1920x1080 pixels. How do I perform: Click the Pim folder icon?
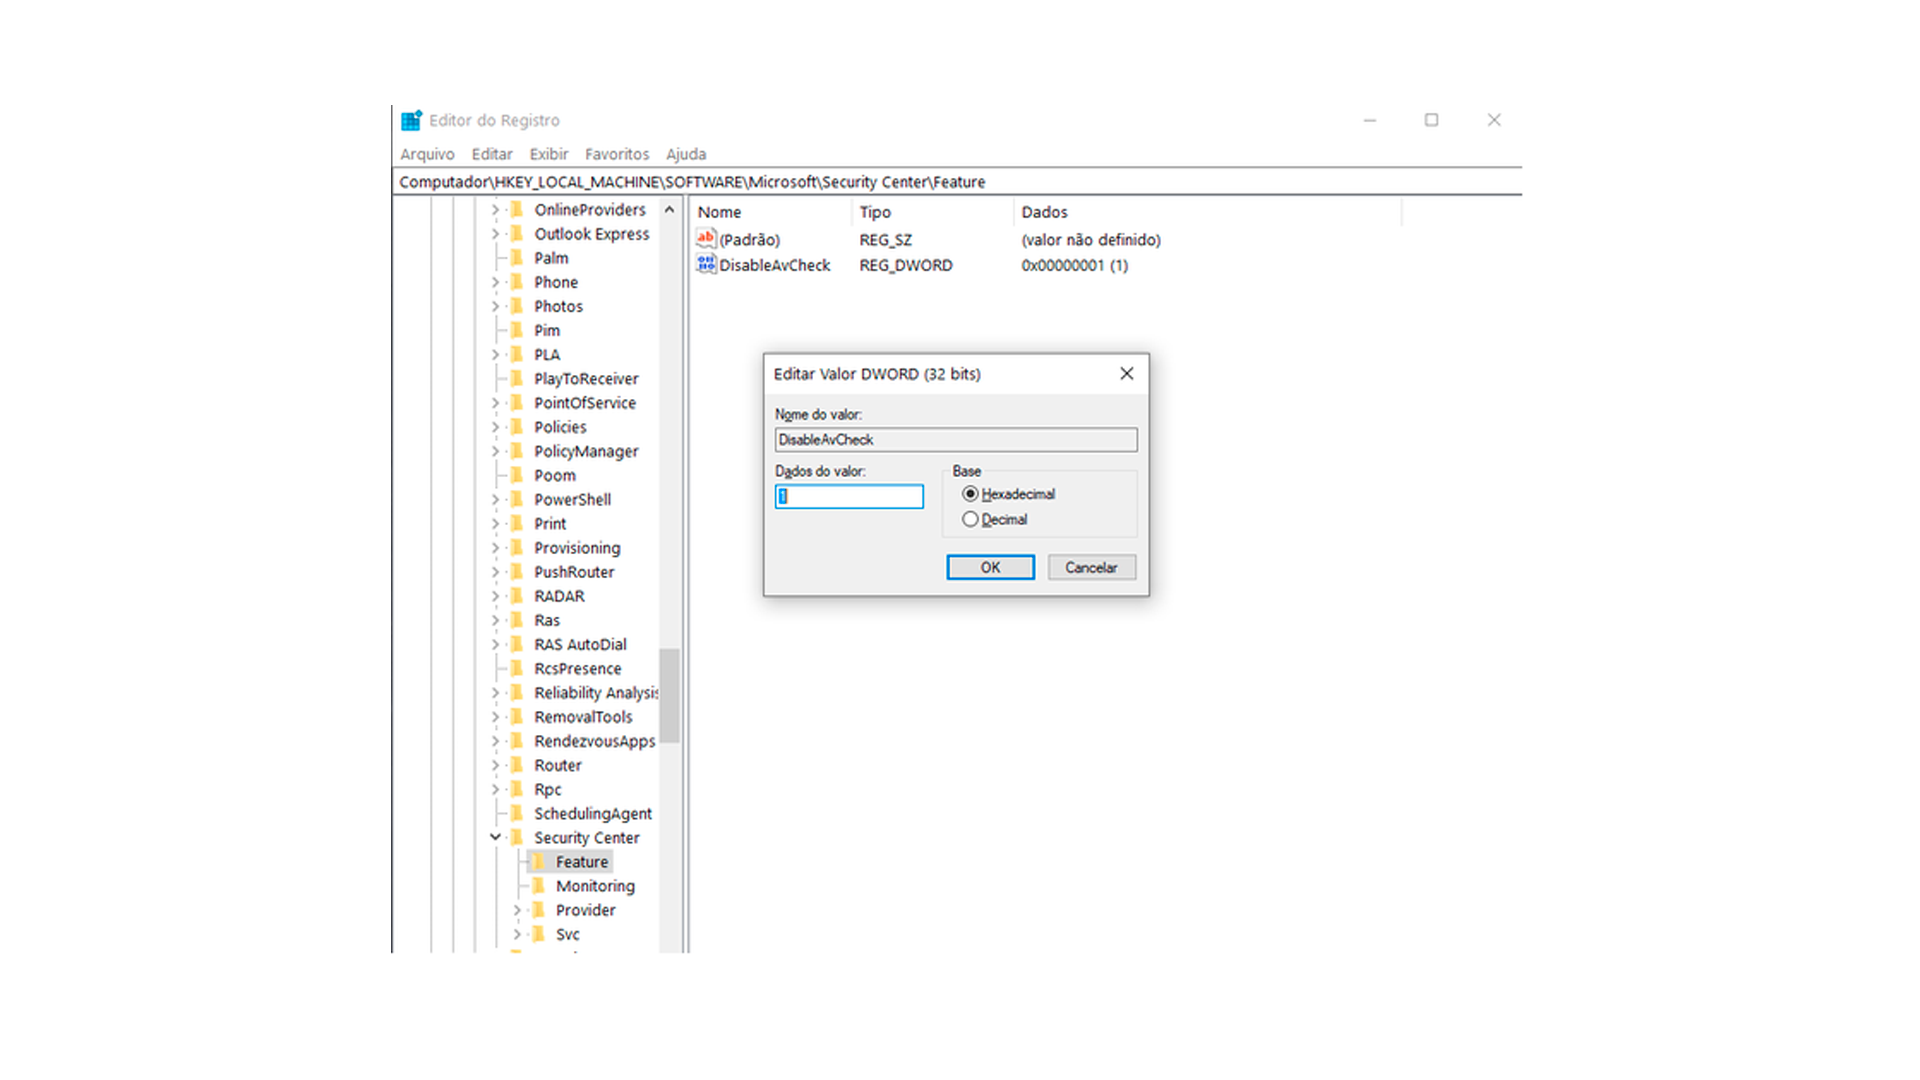[x=517, y=330]
